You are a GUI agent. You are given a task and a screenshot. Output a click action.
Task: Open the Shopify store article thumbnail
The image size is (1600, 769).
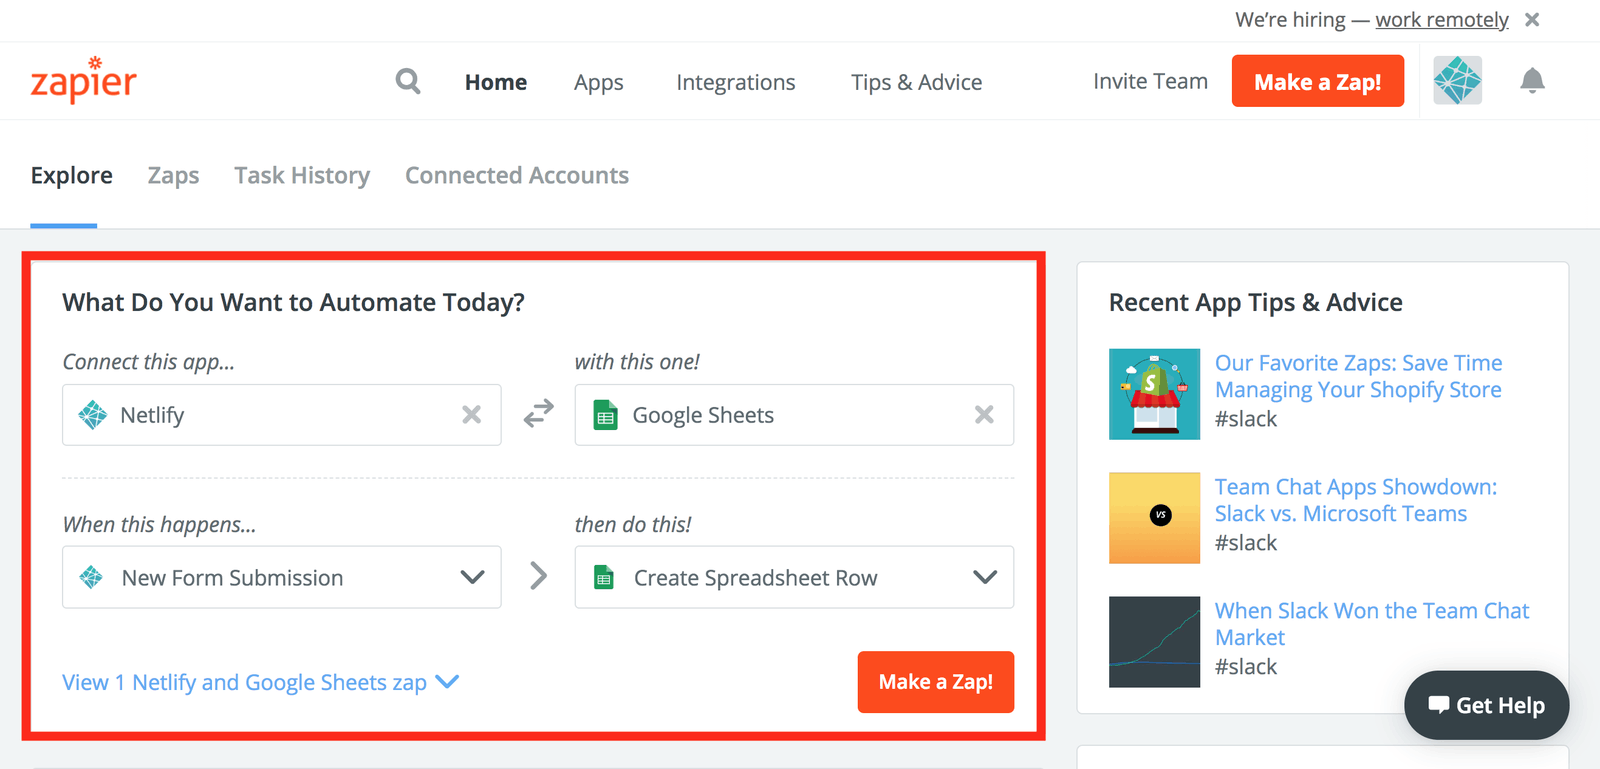click(x=1154, y=394)
